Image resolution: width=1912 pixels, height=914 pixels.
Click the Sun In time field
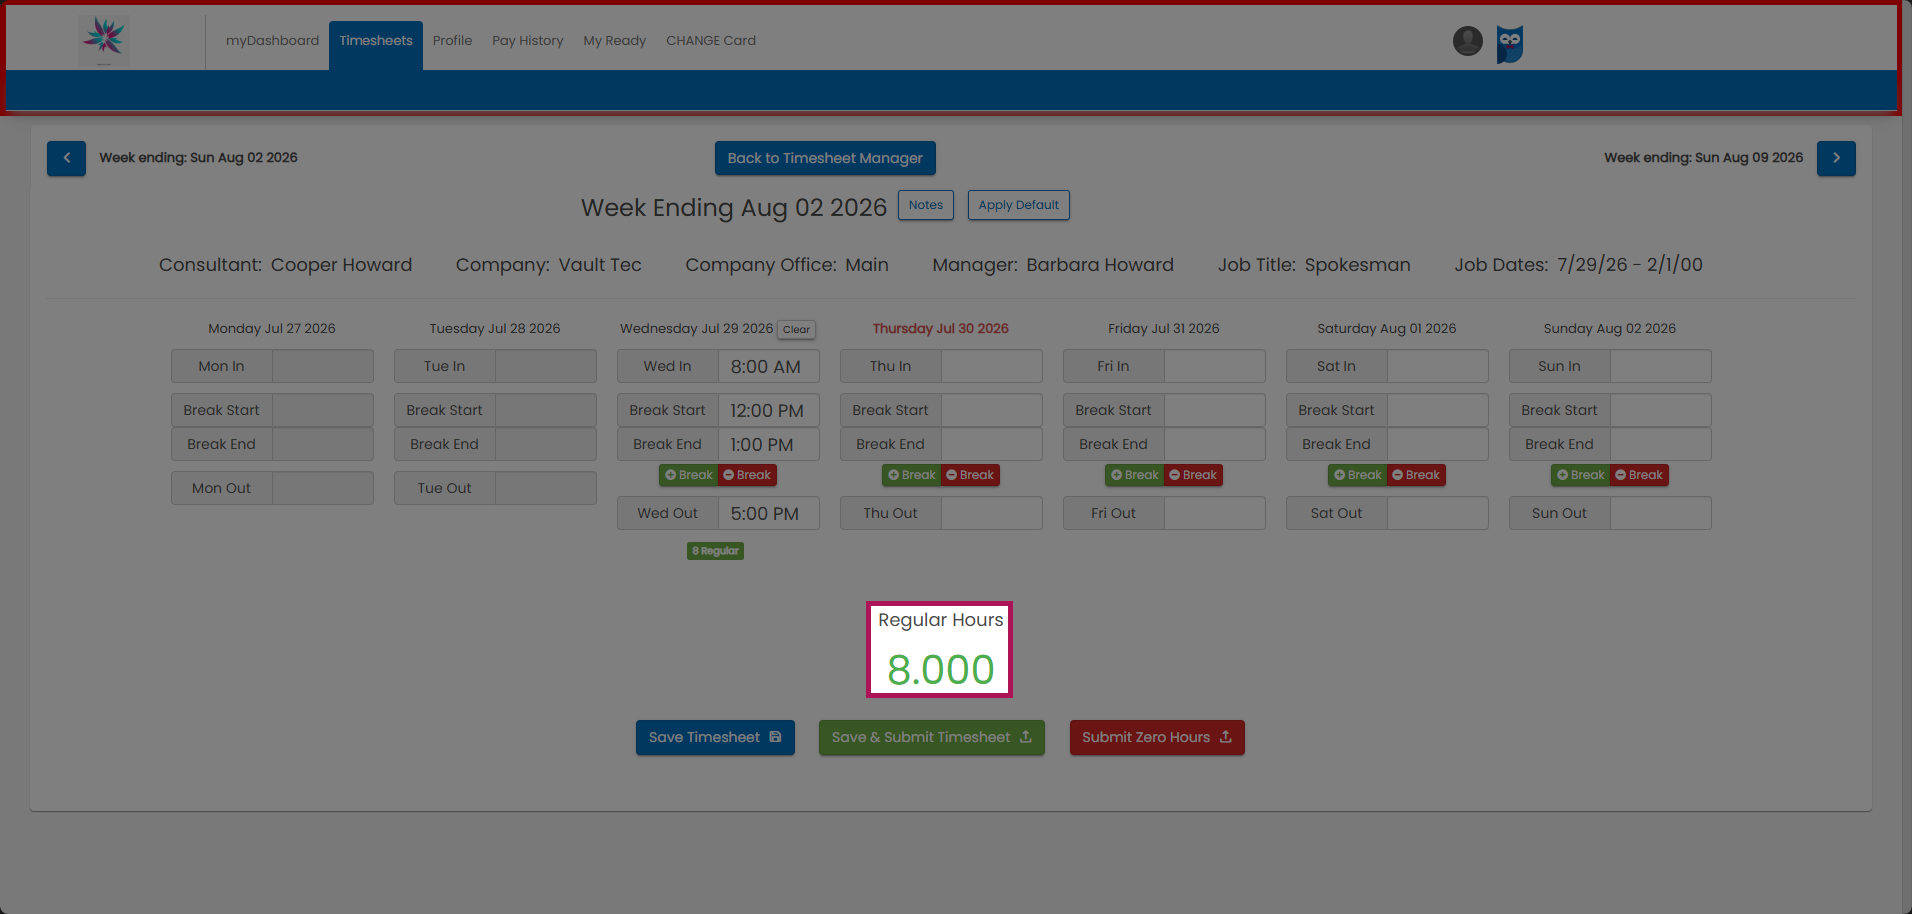tap(1660, 366)
